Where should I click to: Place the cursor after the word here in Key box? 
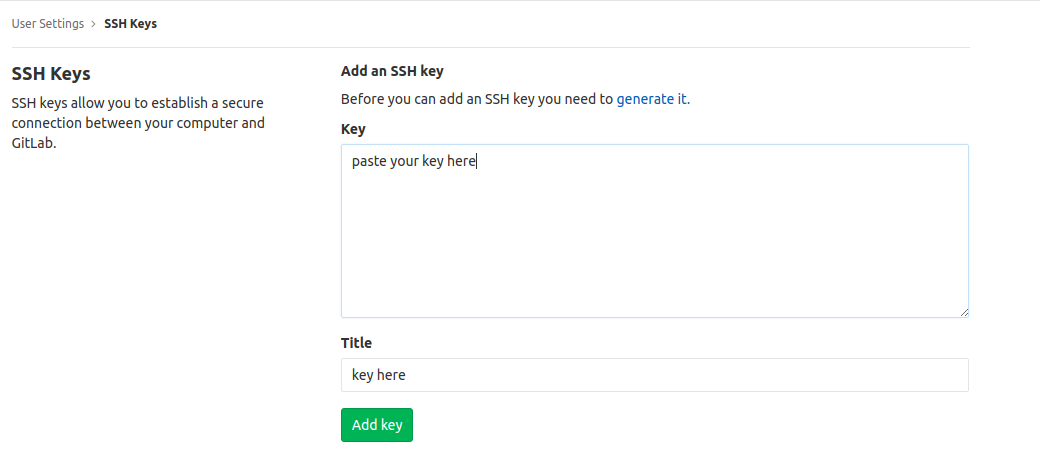[478, 161]
